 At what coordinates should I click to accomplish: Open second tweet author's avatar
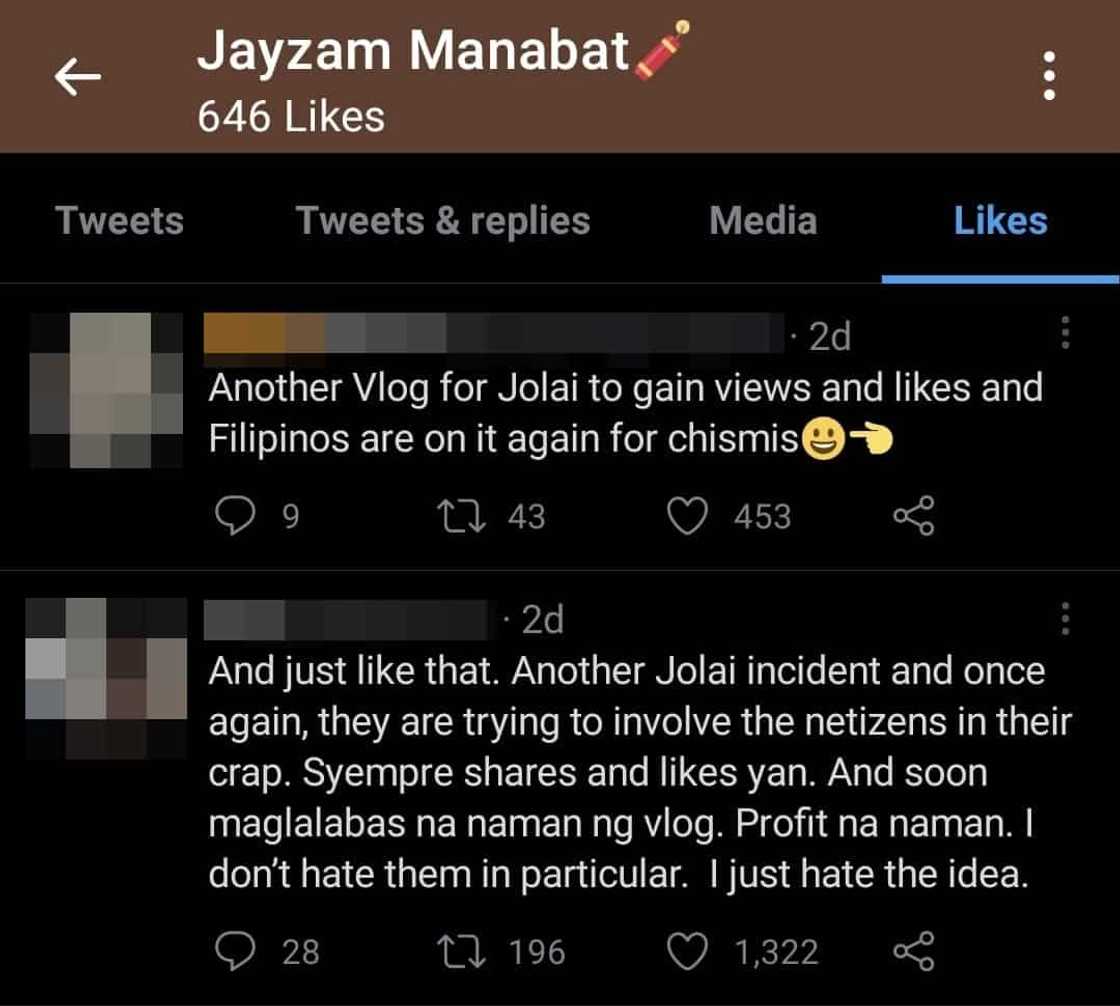pos(106,677)
